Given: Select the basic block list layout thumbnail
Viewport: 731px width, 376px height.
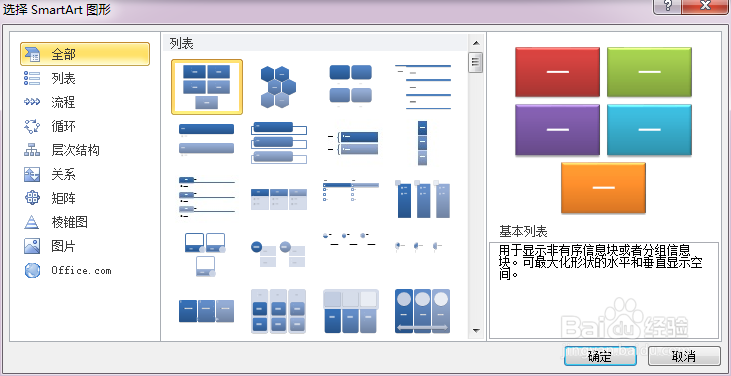Looking at the screenshot, I should click(207, 87).
